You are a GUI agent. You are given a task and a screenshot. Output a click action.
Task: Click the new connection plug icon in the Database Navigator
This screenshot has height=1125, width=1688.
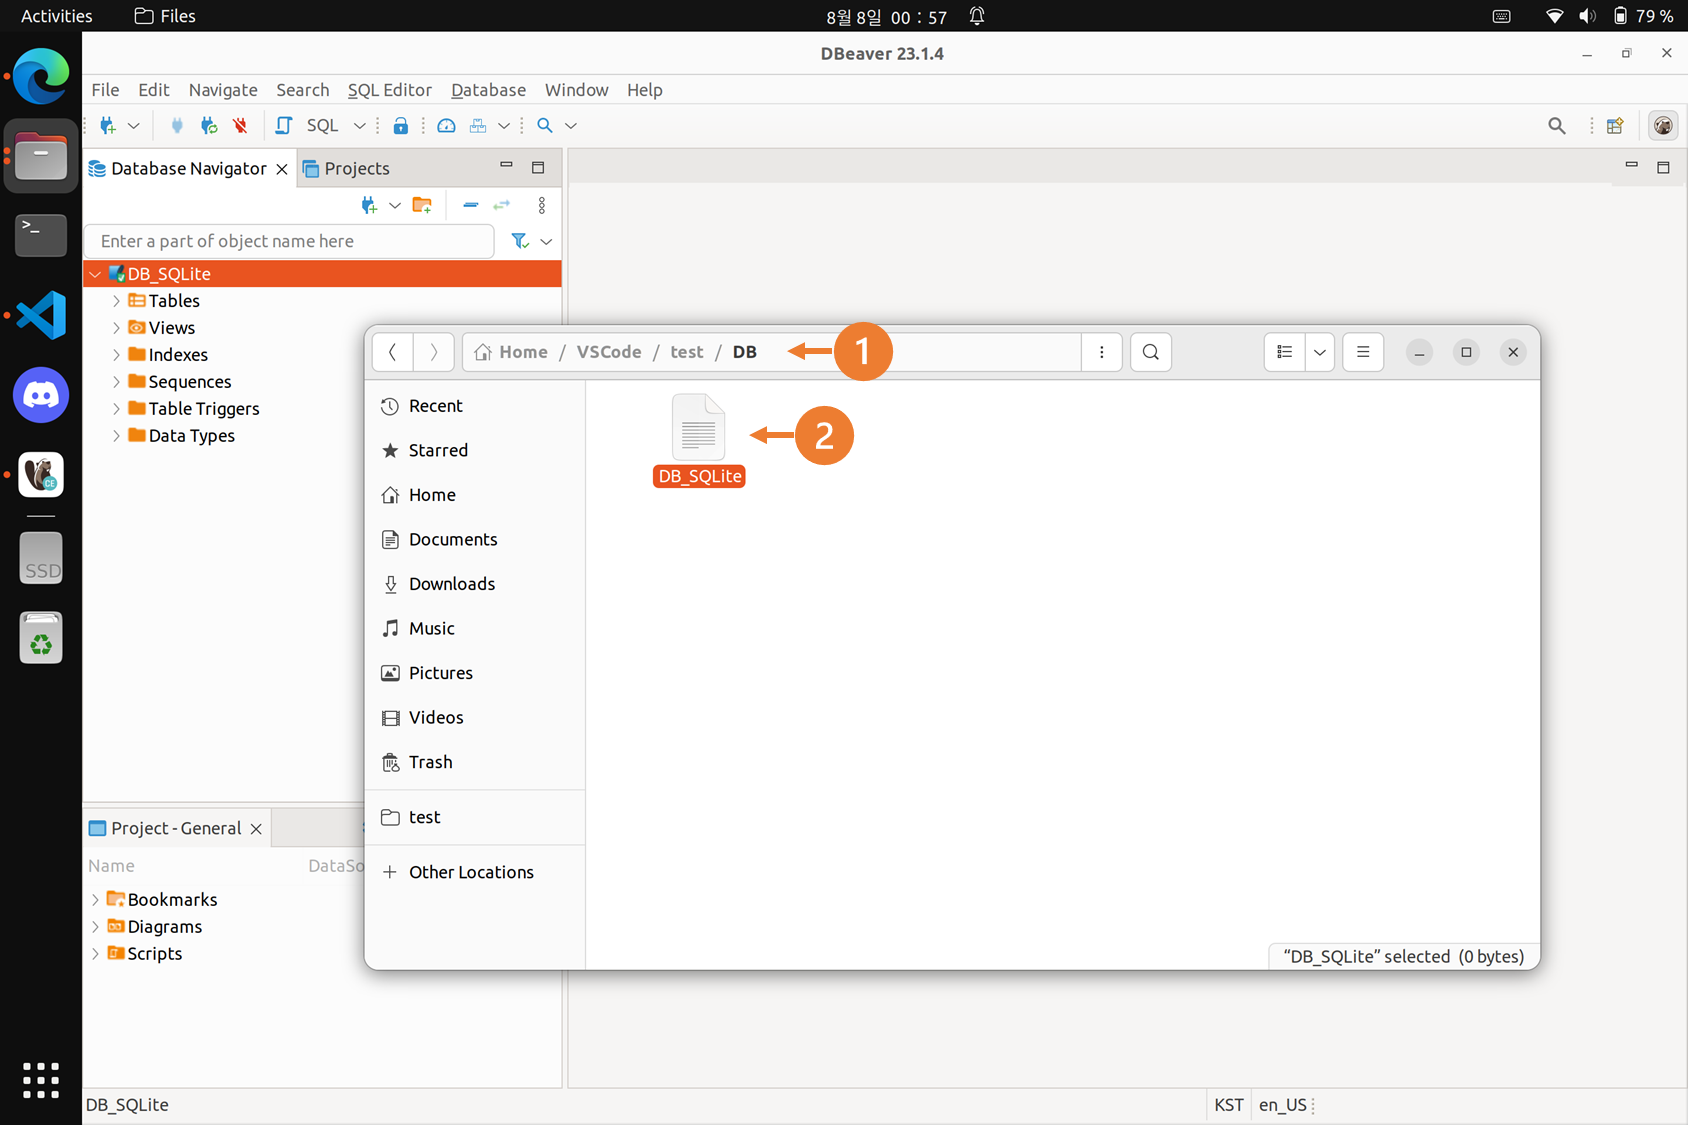click(x=369, y=205)
